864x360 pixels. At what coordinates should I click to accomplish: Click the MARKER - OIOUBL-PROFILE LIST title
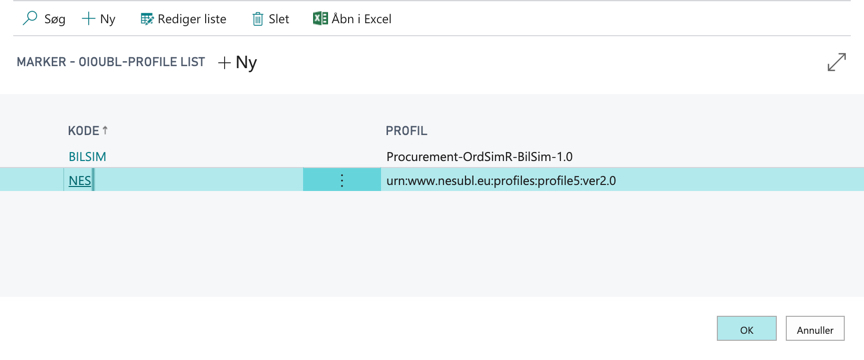(x=111, y=62)
